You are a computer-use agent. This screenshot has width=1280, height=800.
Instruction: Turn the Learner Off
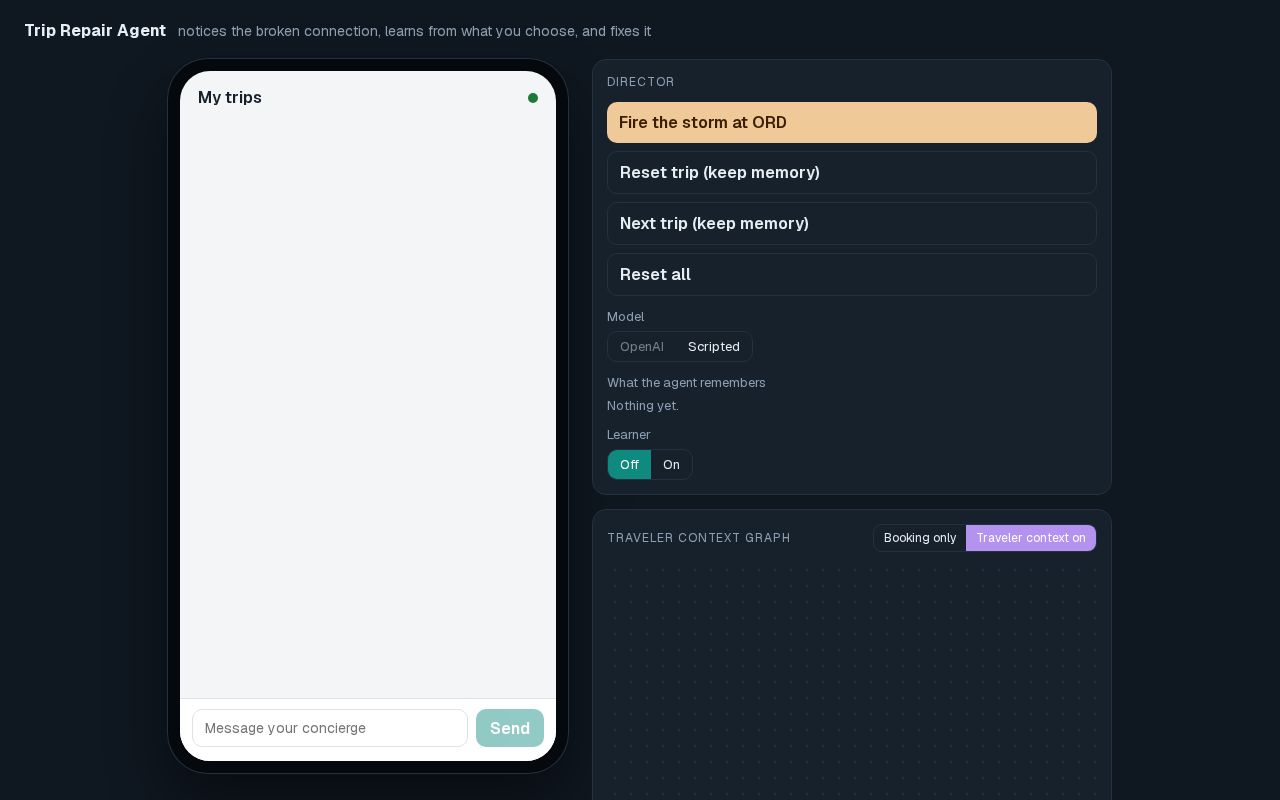click(629, 465)
